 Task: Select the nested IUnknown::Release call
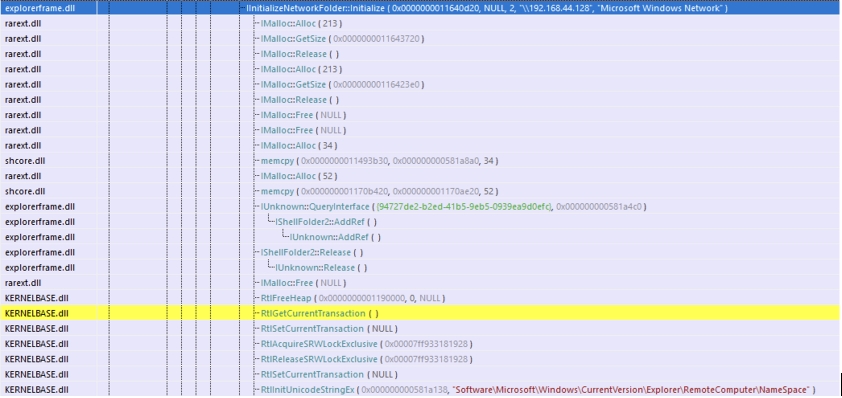click(322, 267)
